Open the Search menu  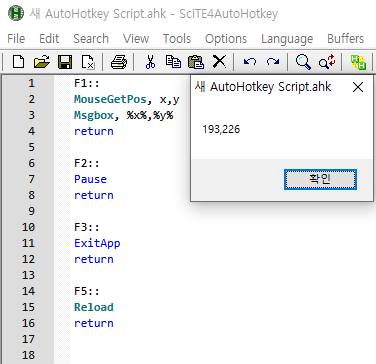coord(91,39)
